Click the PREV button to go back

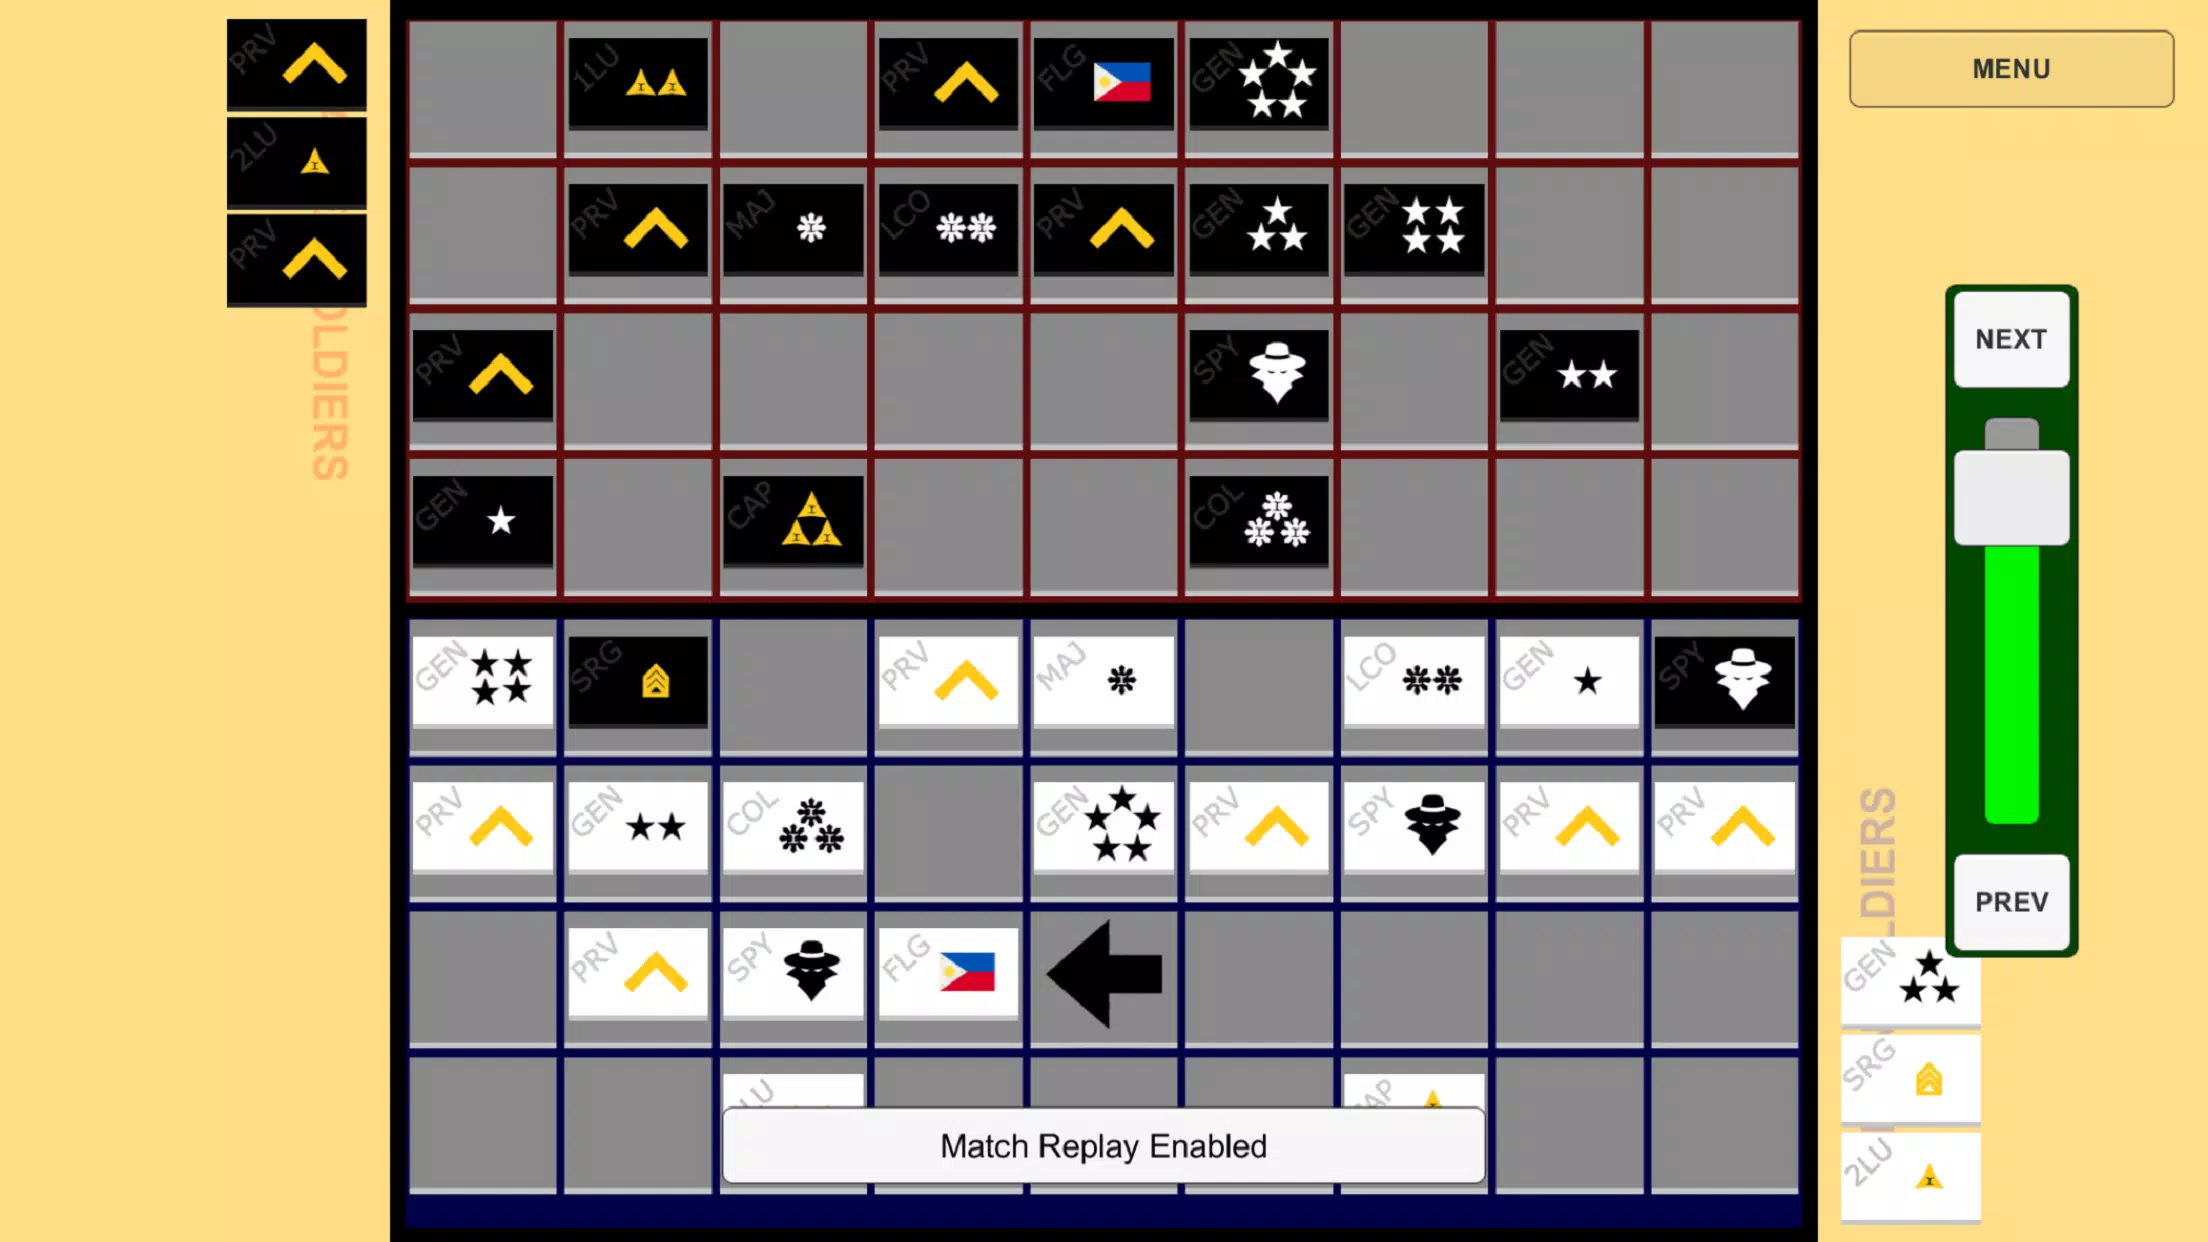click(x=2011, y=899)
